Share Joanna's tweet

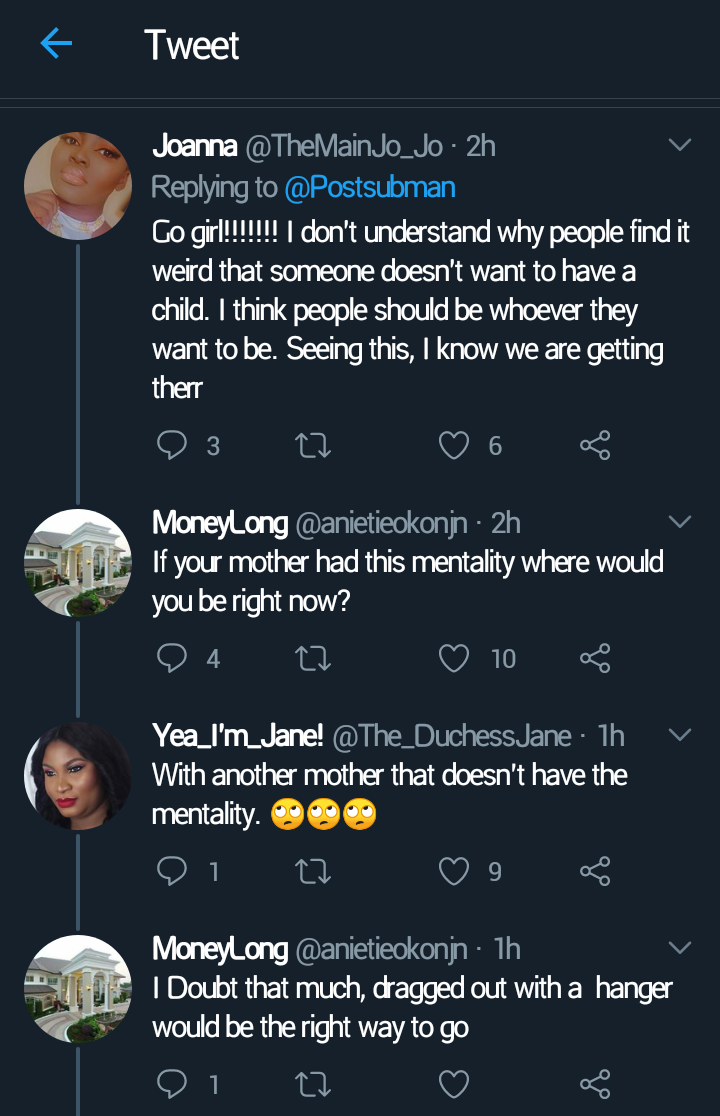point(595,445)
